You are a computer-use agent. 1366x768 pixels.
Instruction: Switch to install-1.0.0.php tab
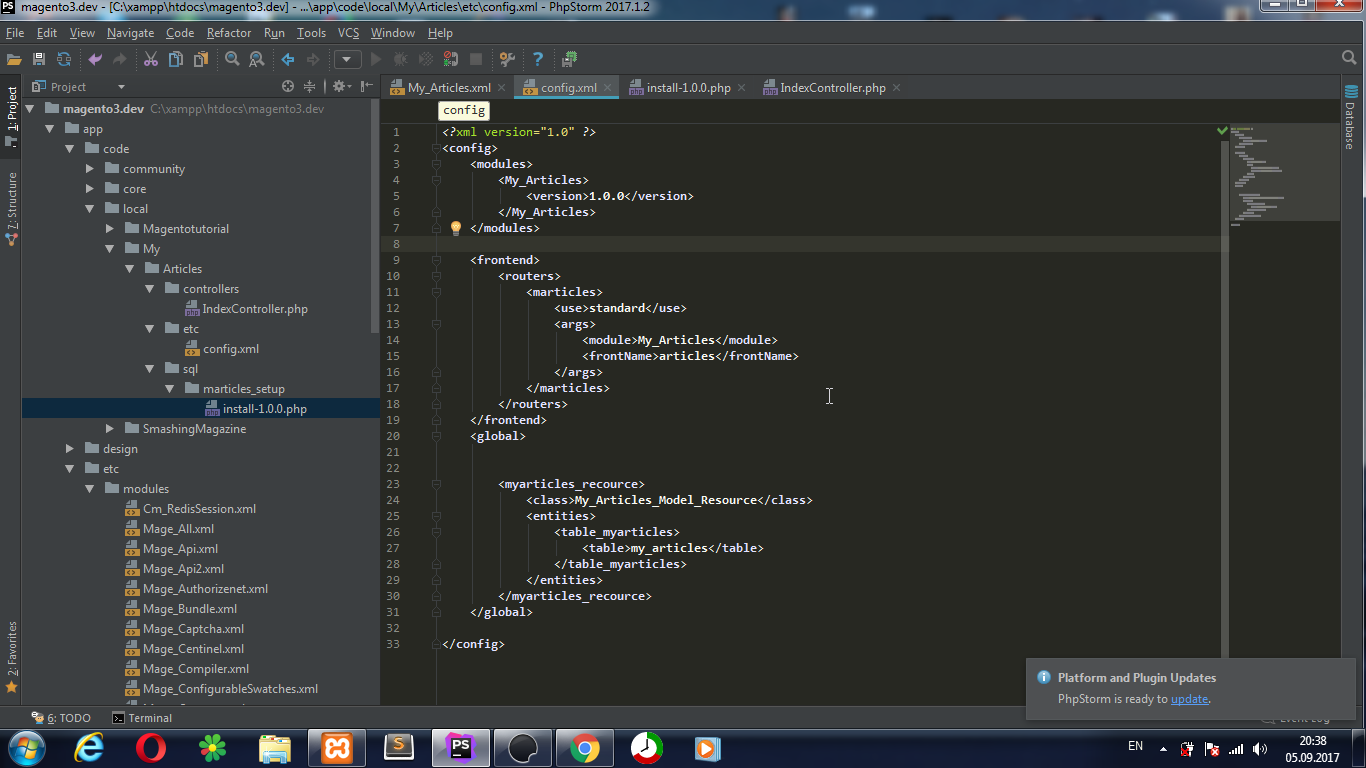pyautogui.click(x=688, y=88)
